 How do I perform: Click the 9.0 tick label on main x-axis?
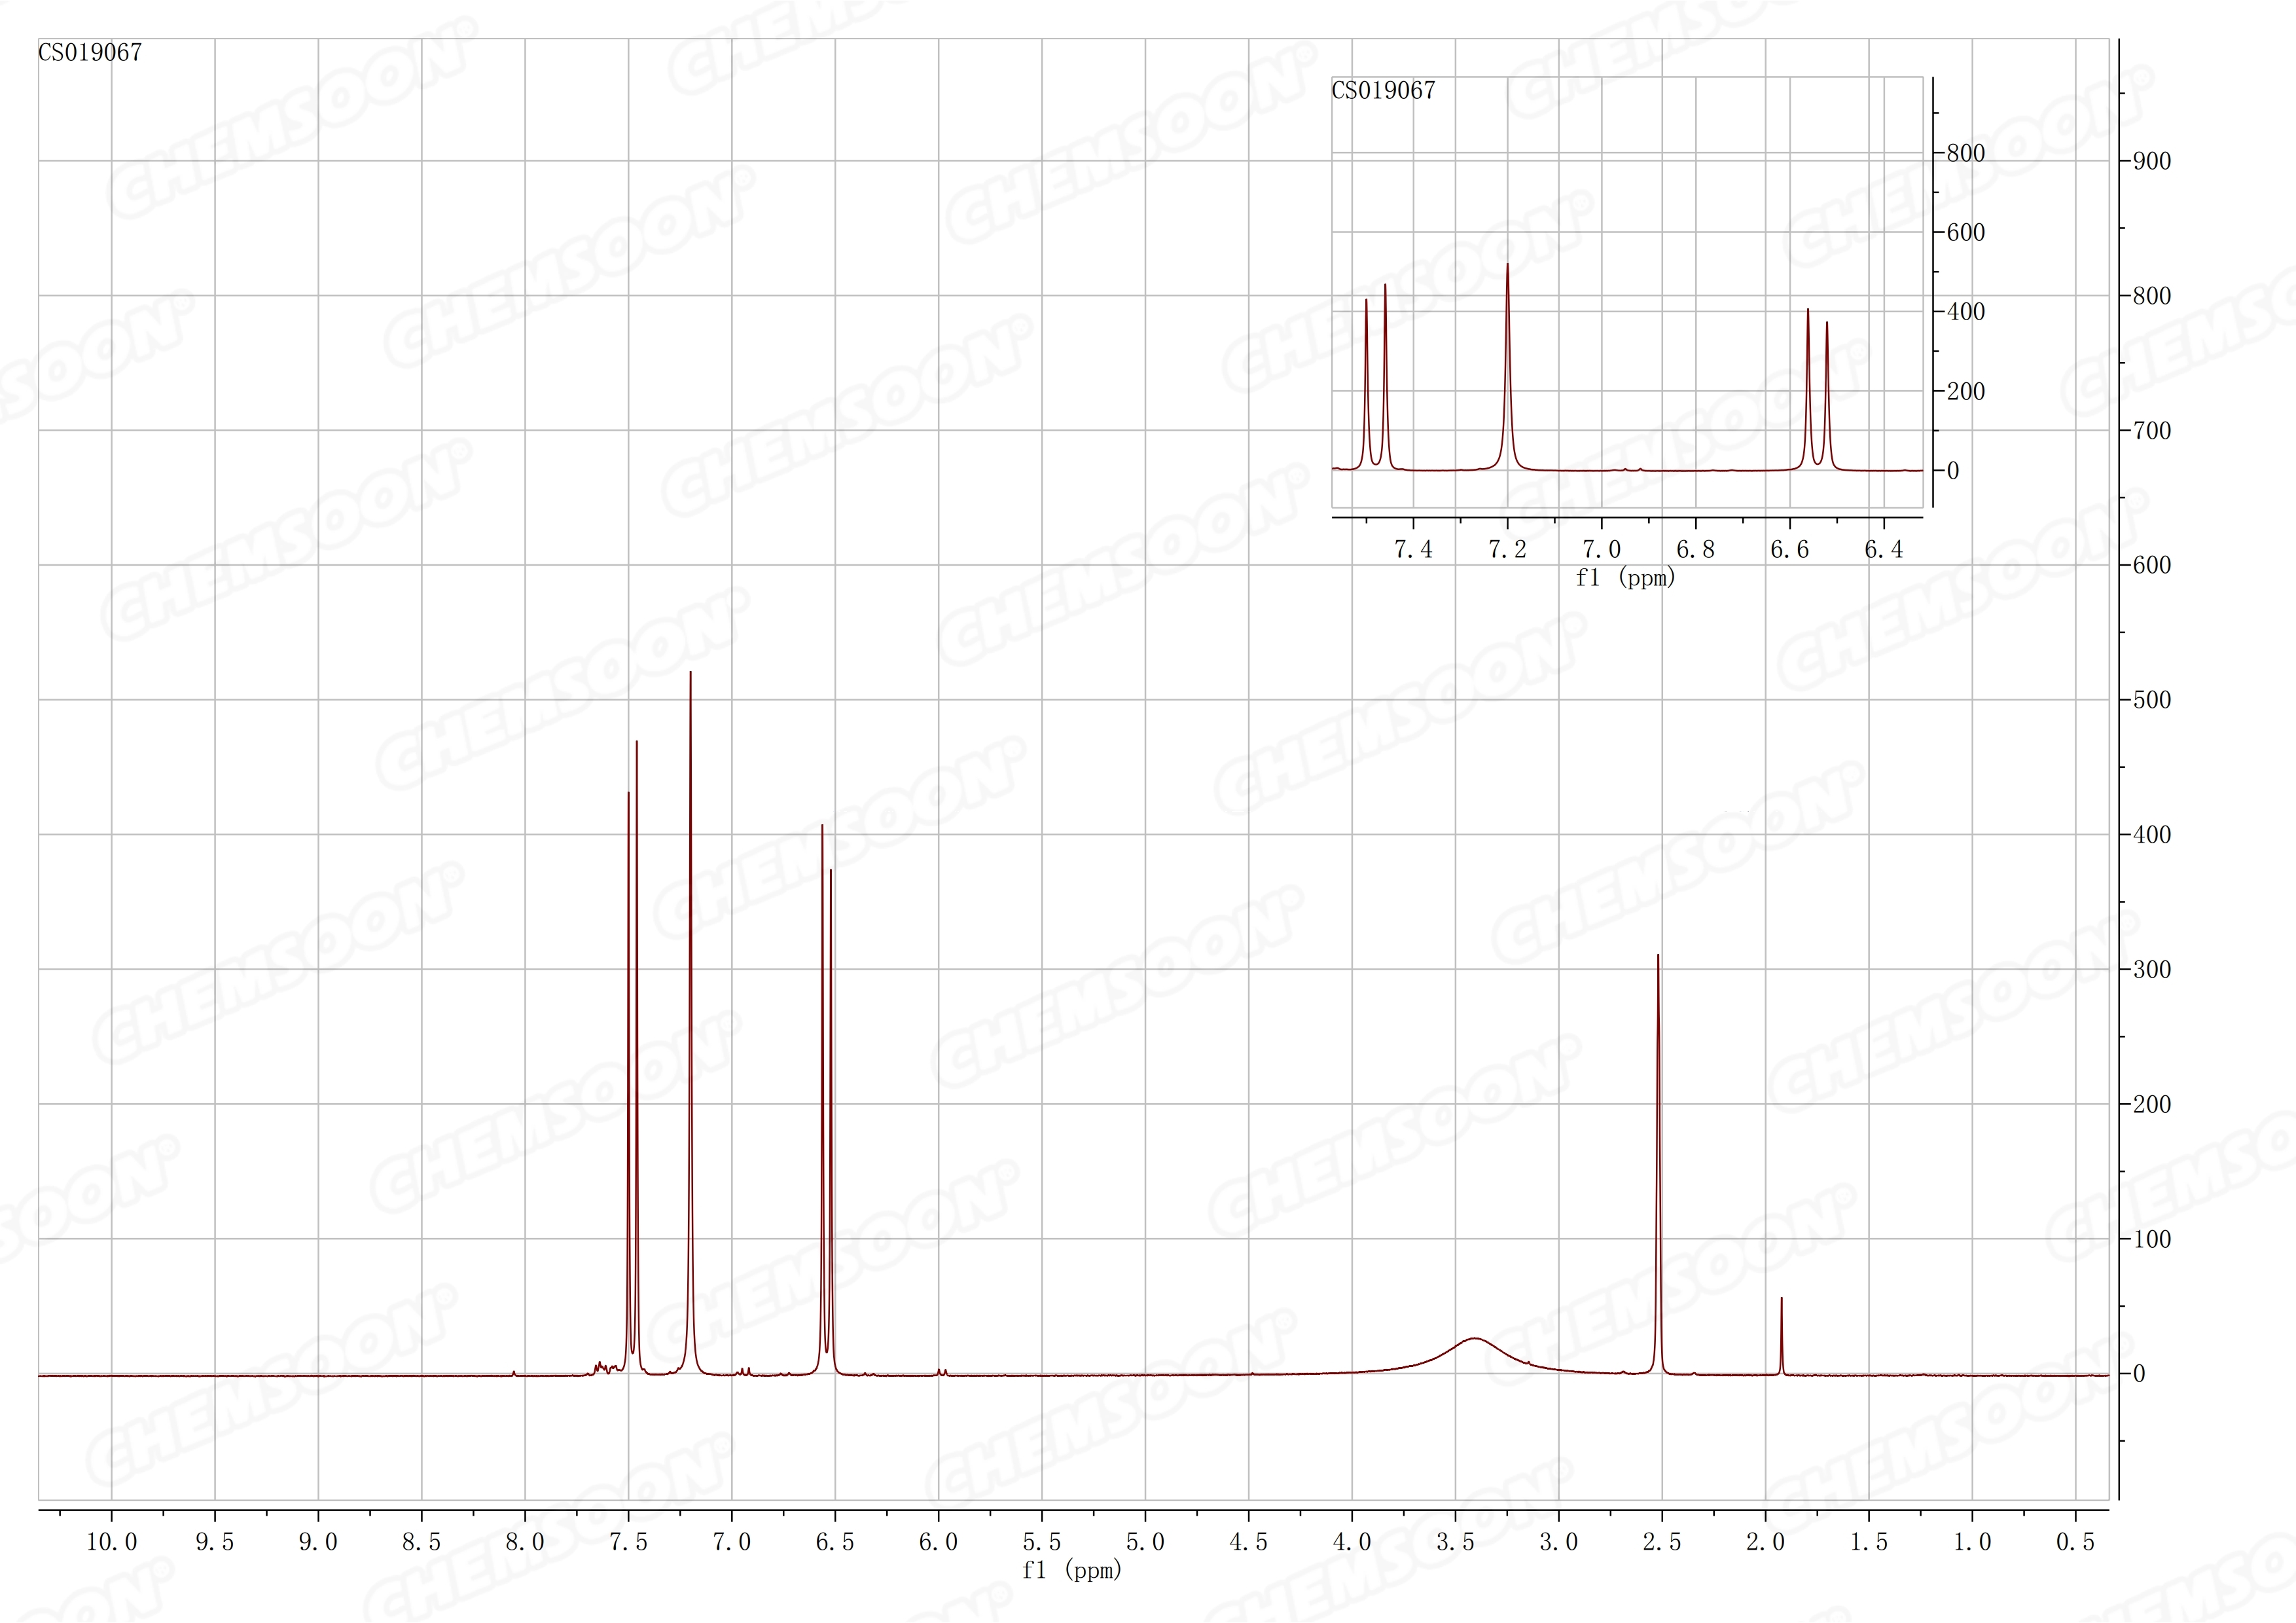coord(318,1542)
